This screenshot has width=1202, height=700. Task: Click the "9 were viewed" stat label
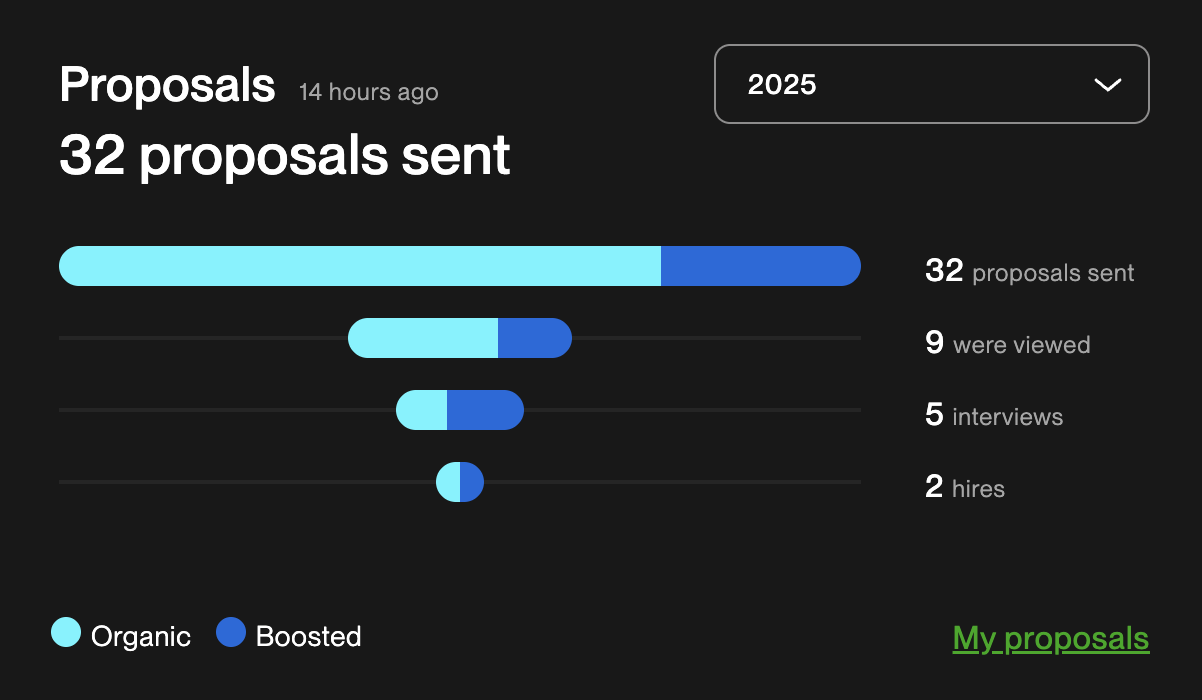click(1007, 345)
